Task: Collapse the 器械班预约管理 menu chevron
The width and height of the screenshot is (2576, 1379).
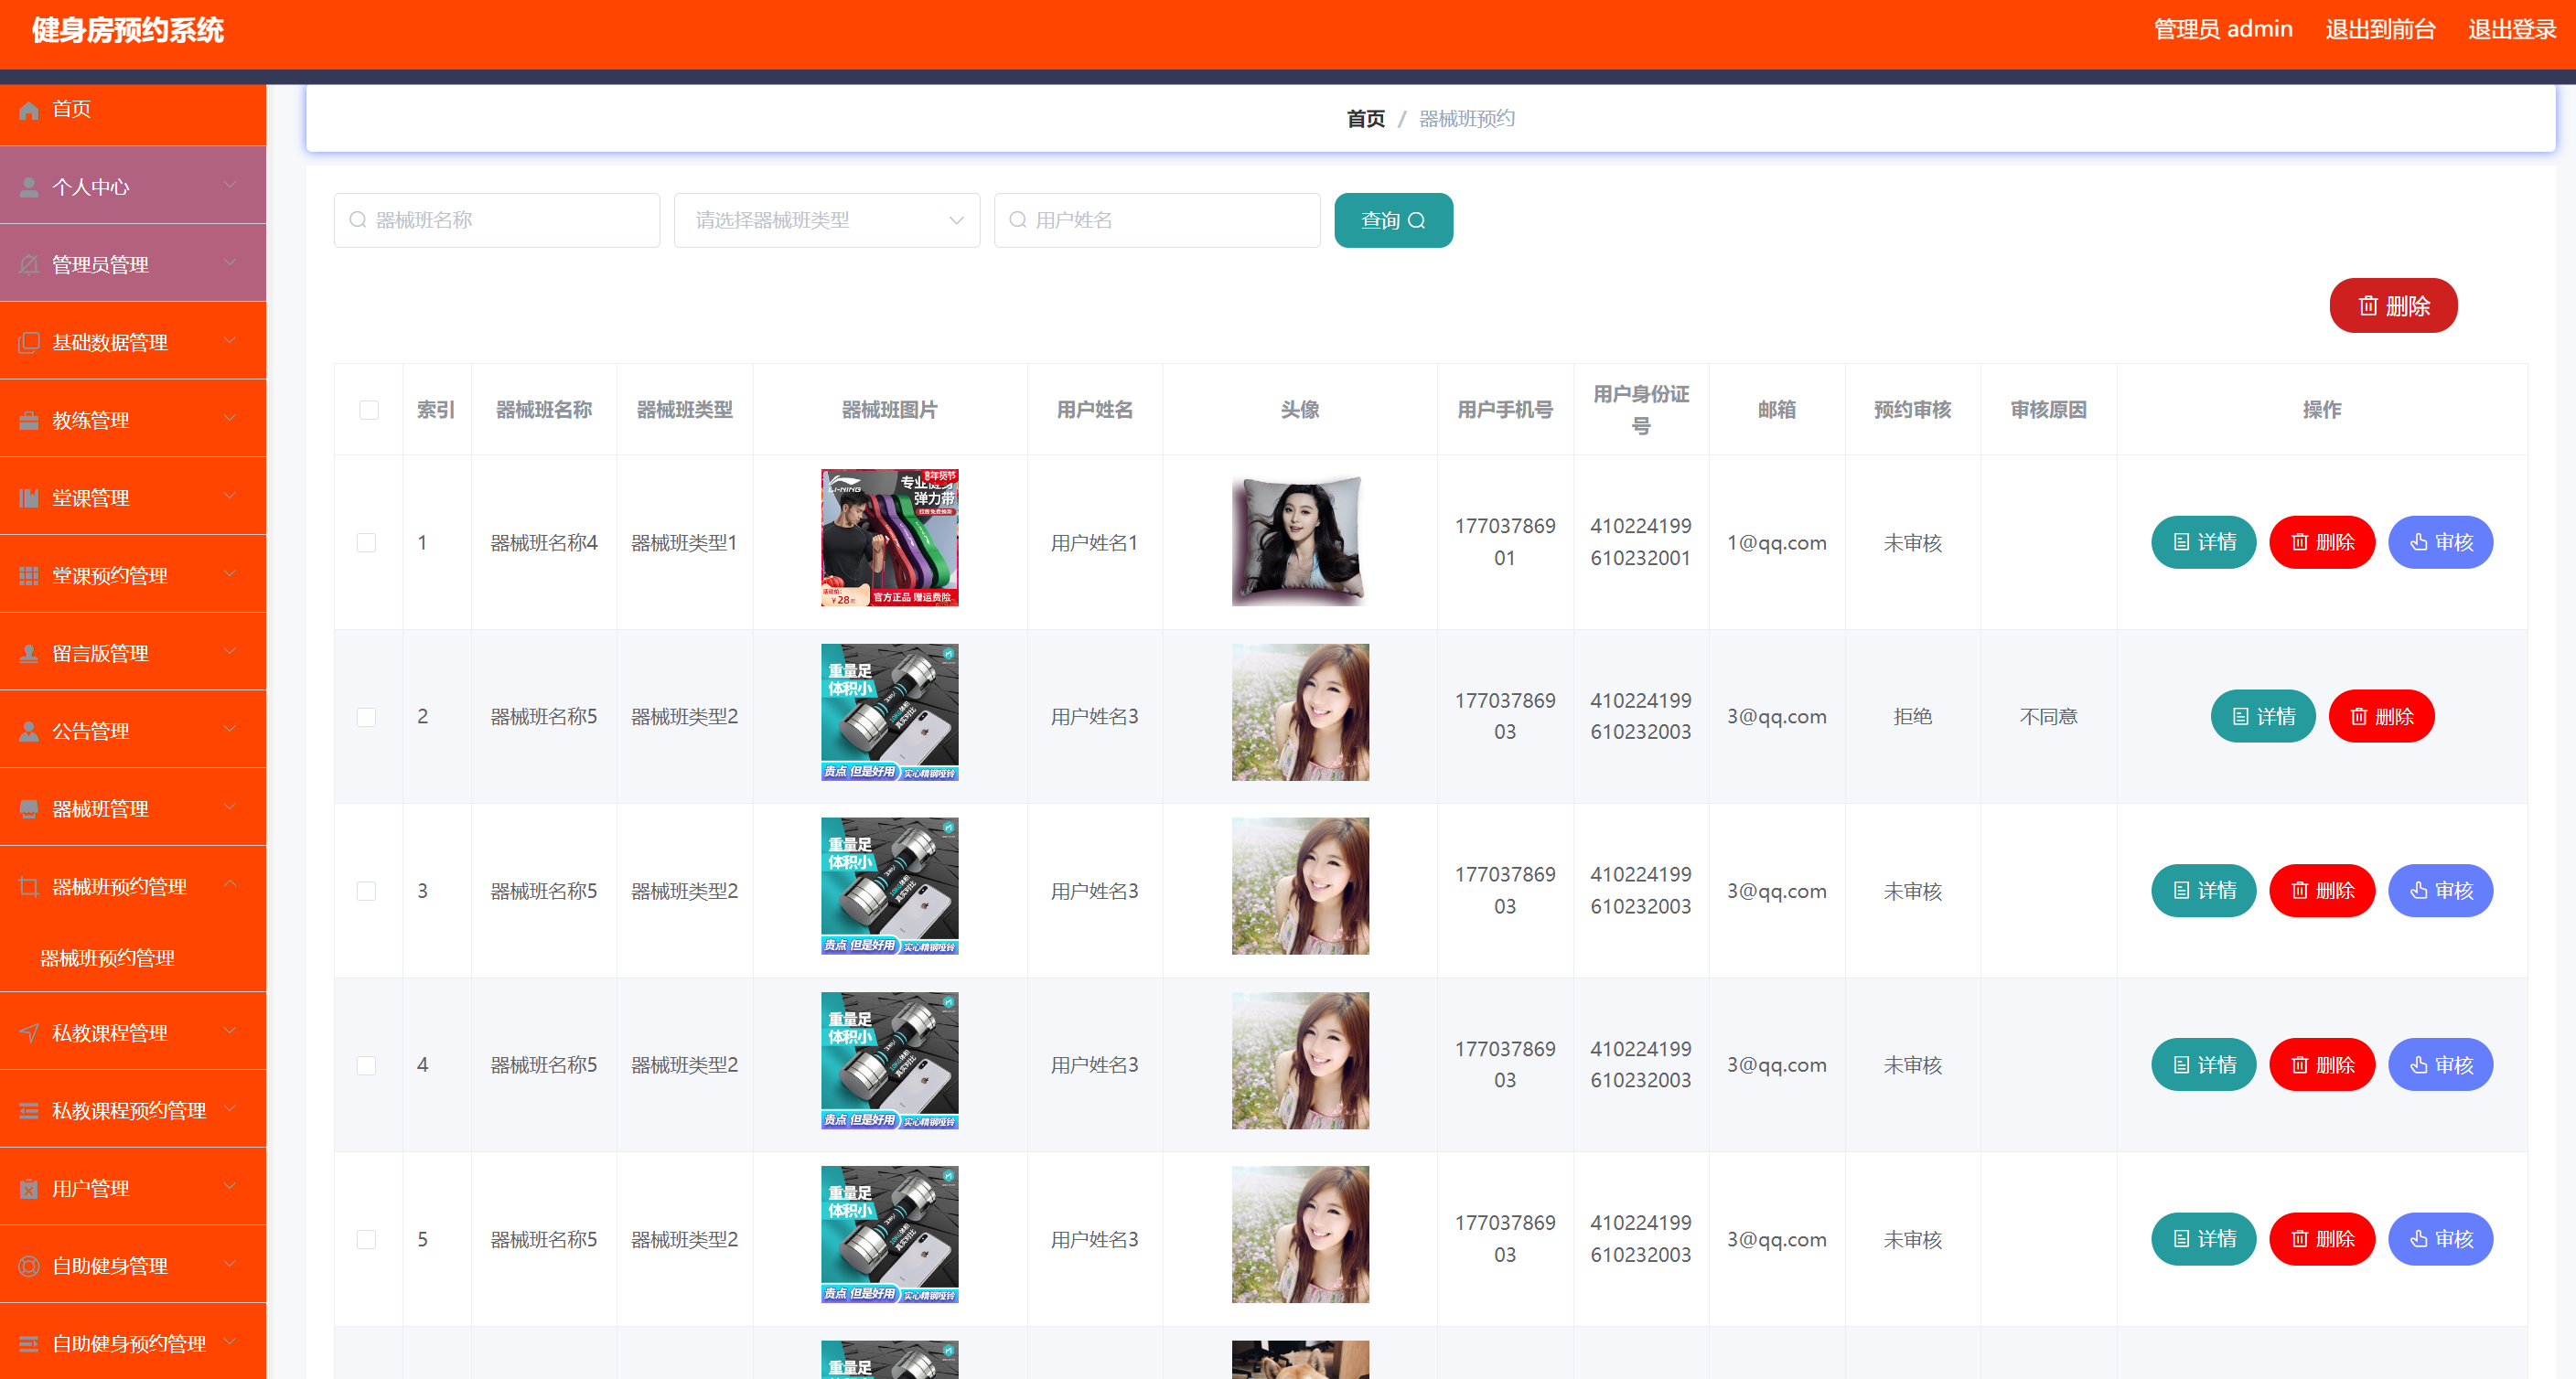Action: coord(230,884)
